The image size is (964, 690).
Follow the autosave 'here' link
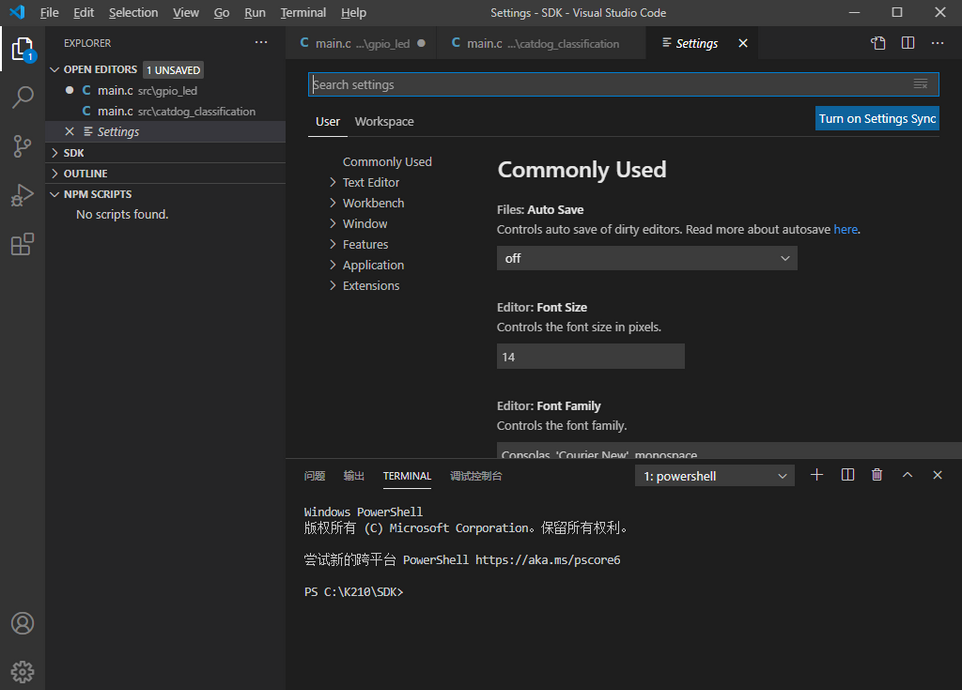pos(845,229)
